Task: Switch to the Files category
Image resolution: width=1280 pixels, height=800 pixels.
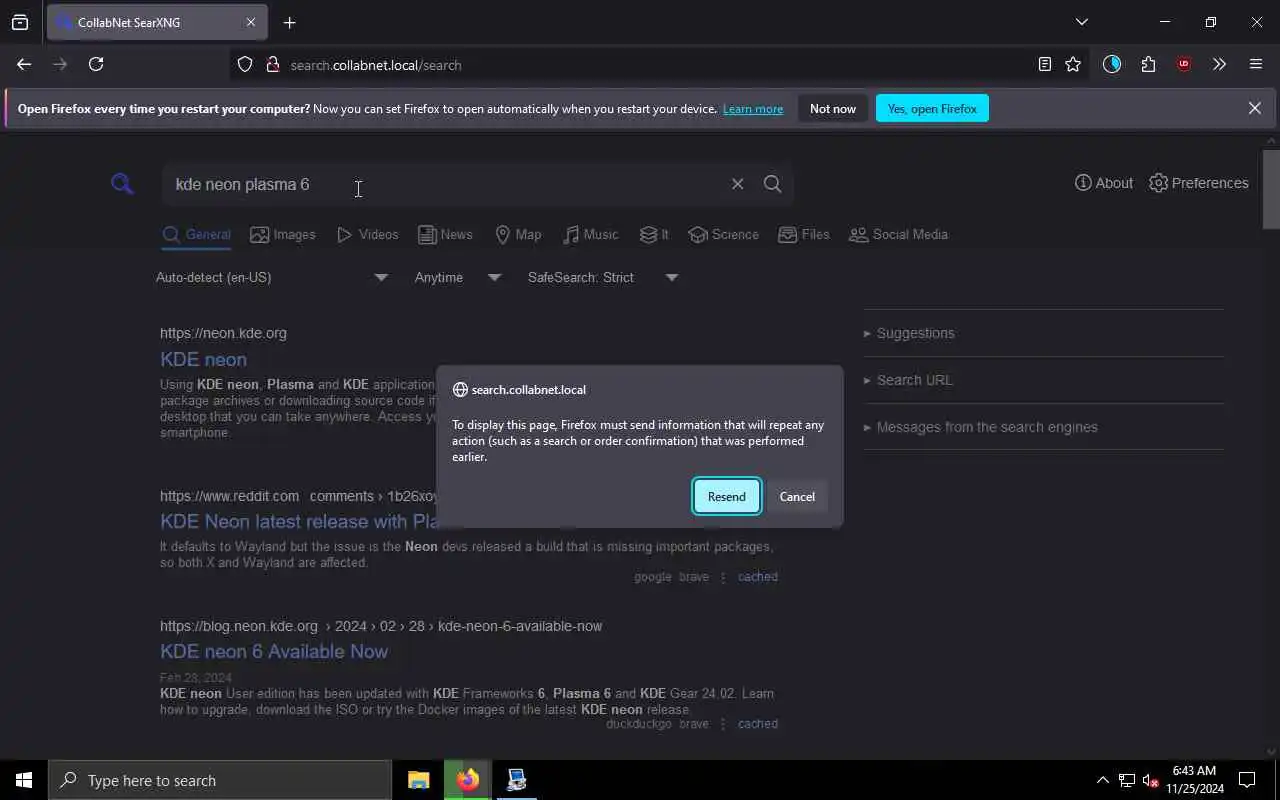Action: [x=804, y=235]
